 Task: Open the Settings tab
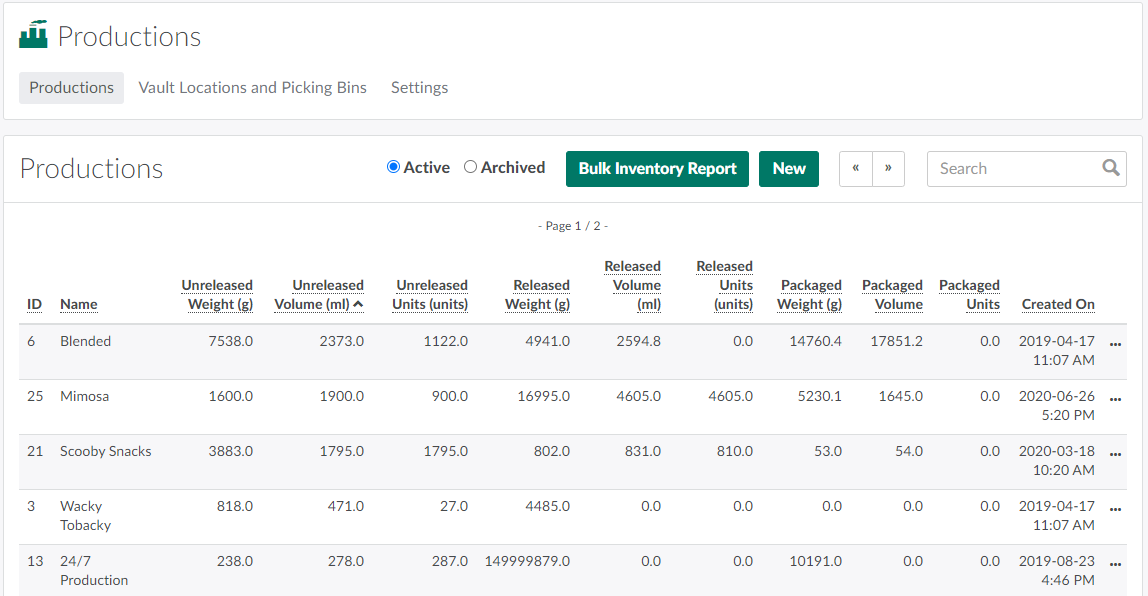(x=419, y=88)
